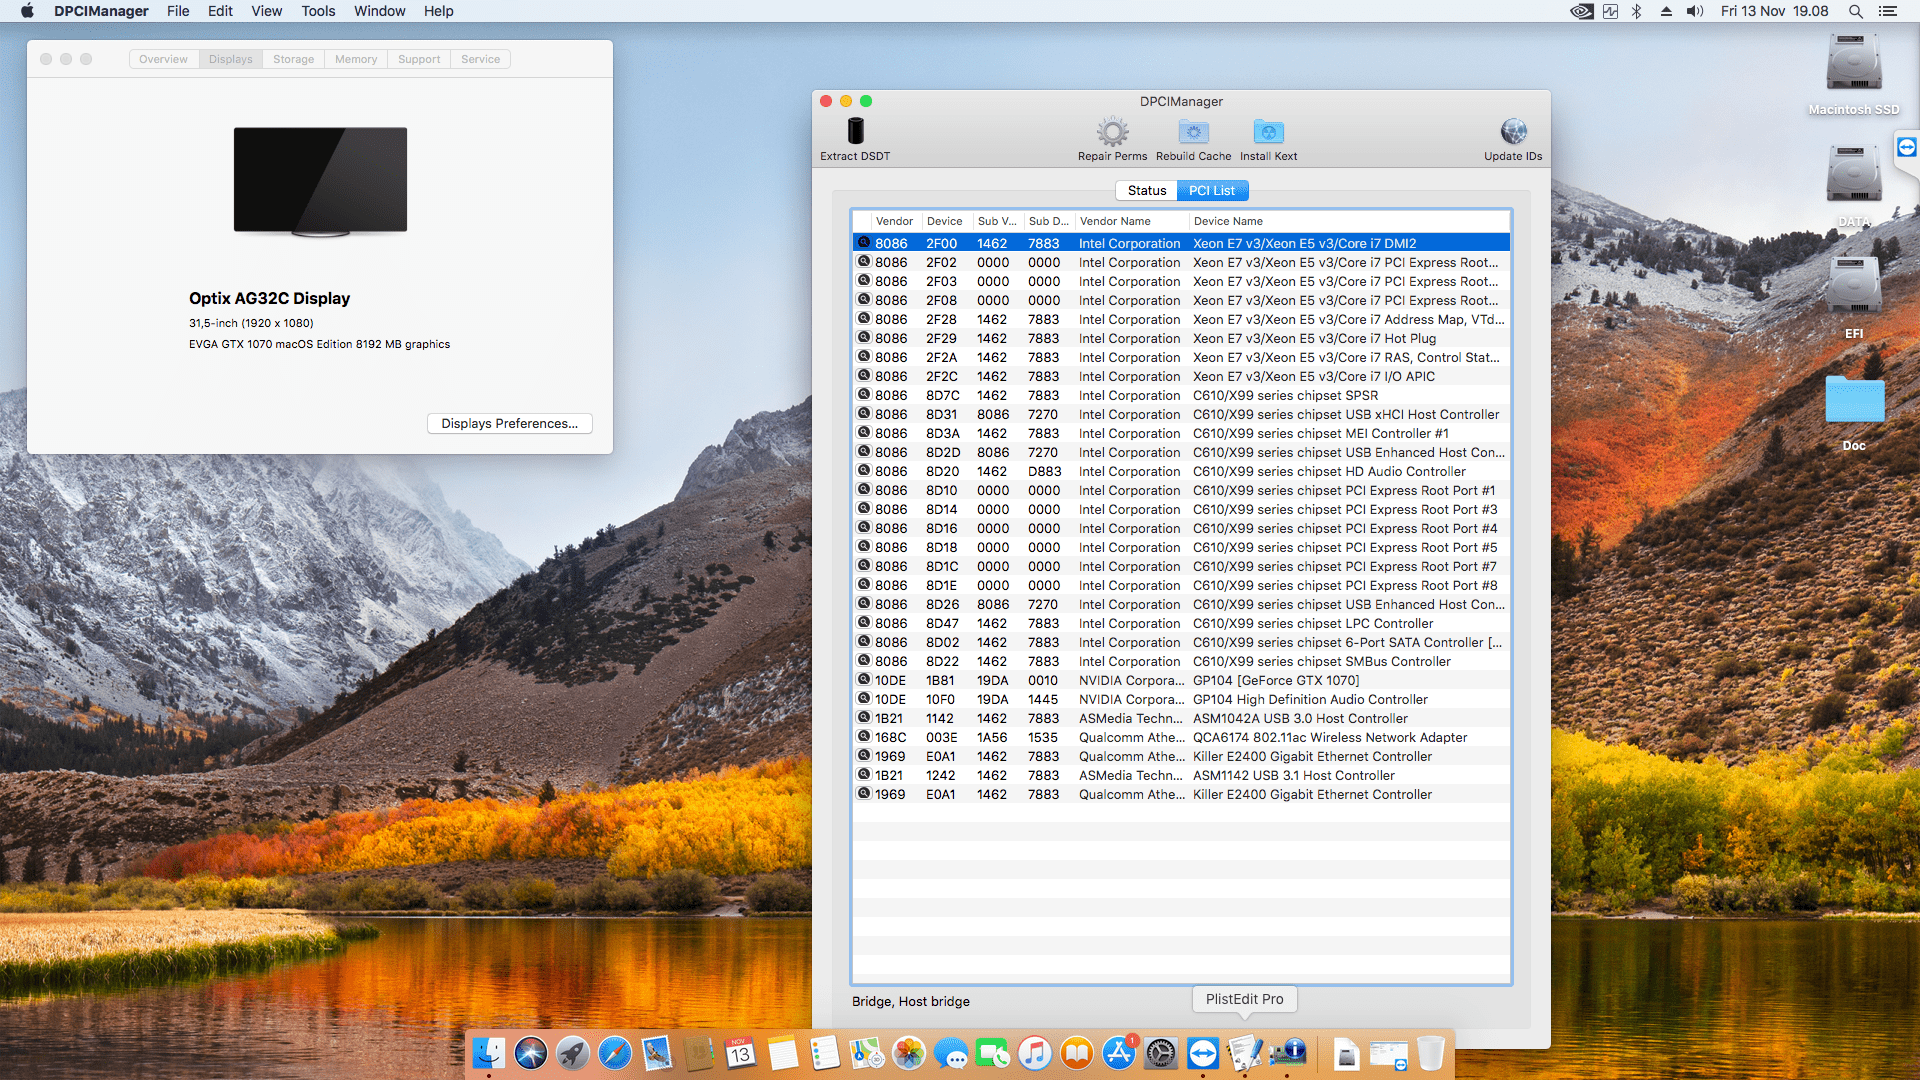Click the Rebuild Cache icon

(1193, 132)
